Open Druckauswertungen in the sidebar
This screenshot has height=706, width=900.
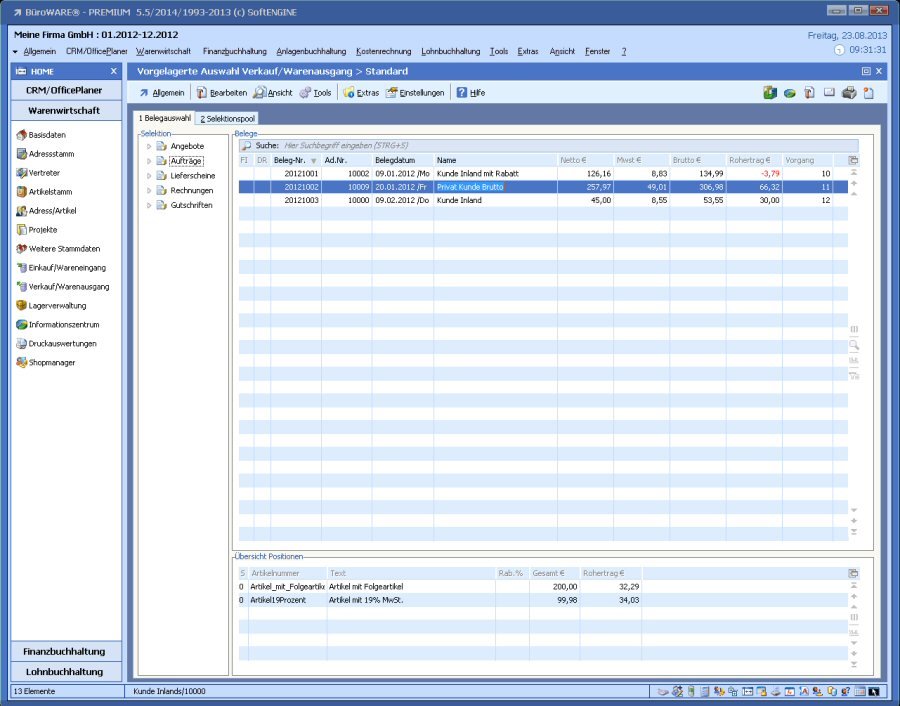coord(62,344)
